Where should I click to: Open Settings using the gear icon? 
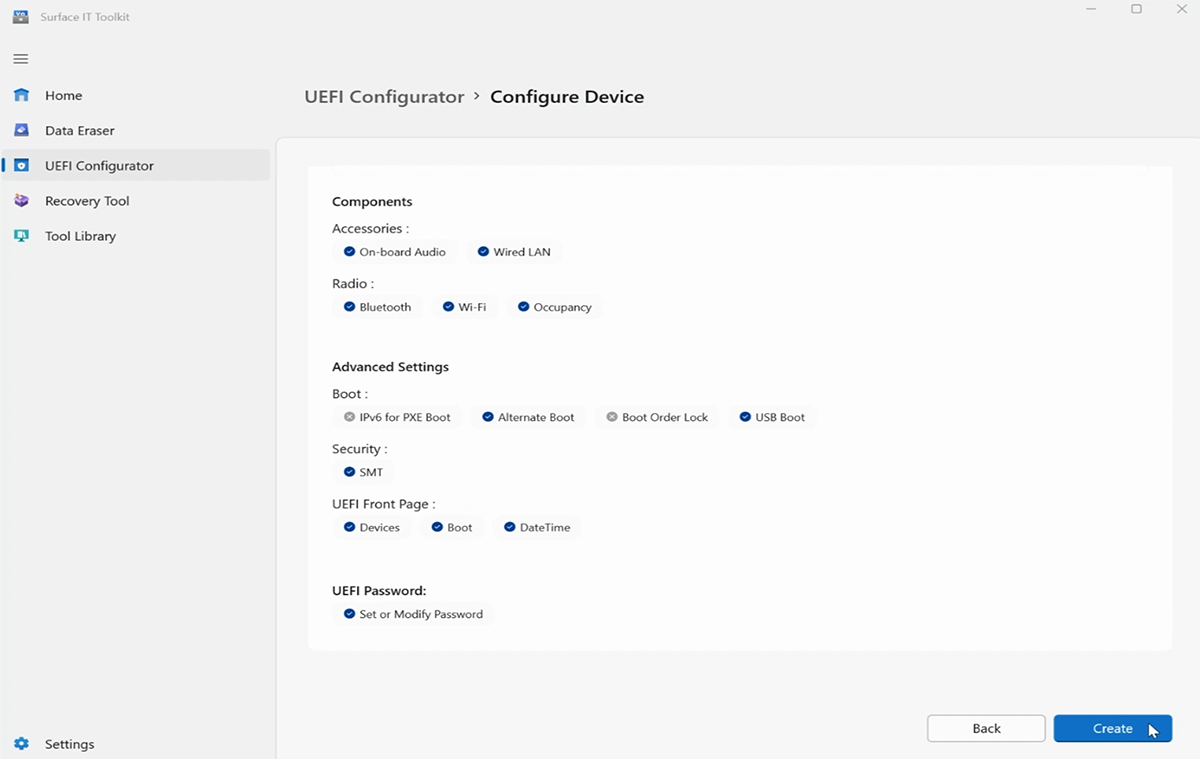pos(21,744)
